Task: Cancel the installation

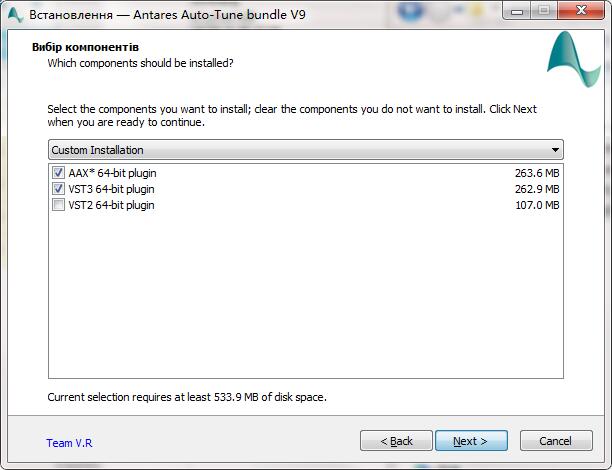Action: click(556, 441)
